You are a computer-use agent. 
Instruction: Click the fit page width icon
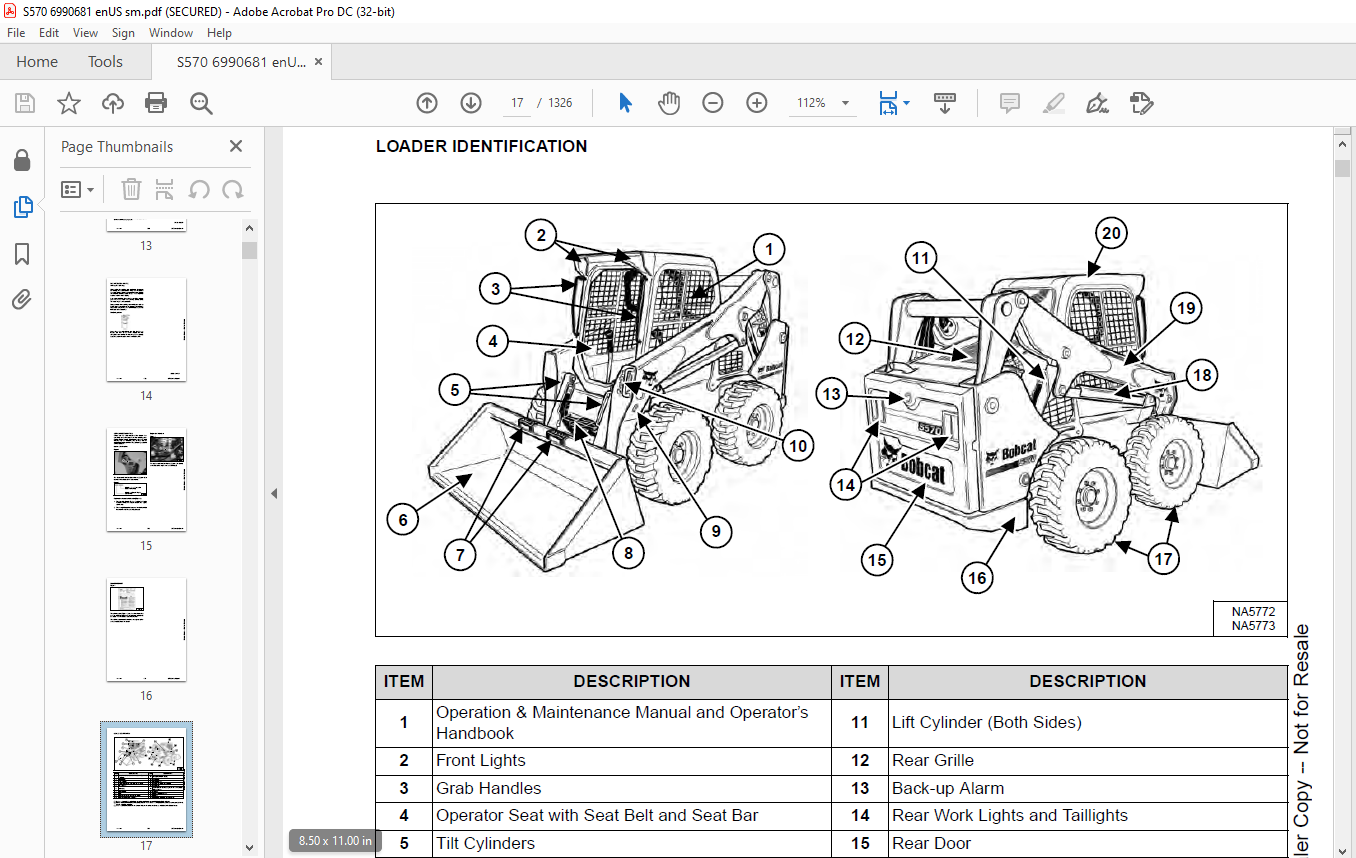(x=888, y=103)
